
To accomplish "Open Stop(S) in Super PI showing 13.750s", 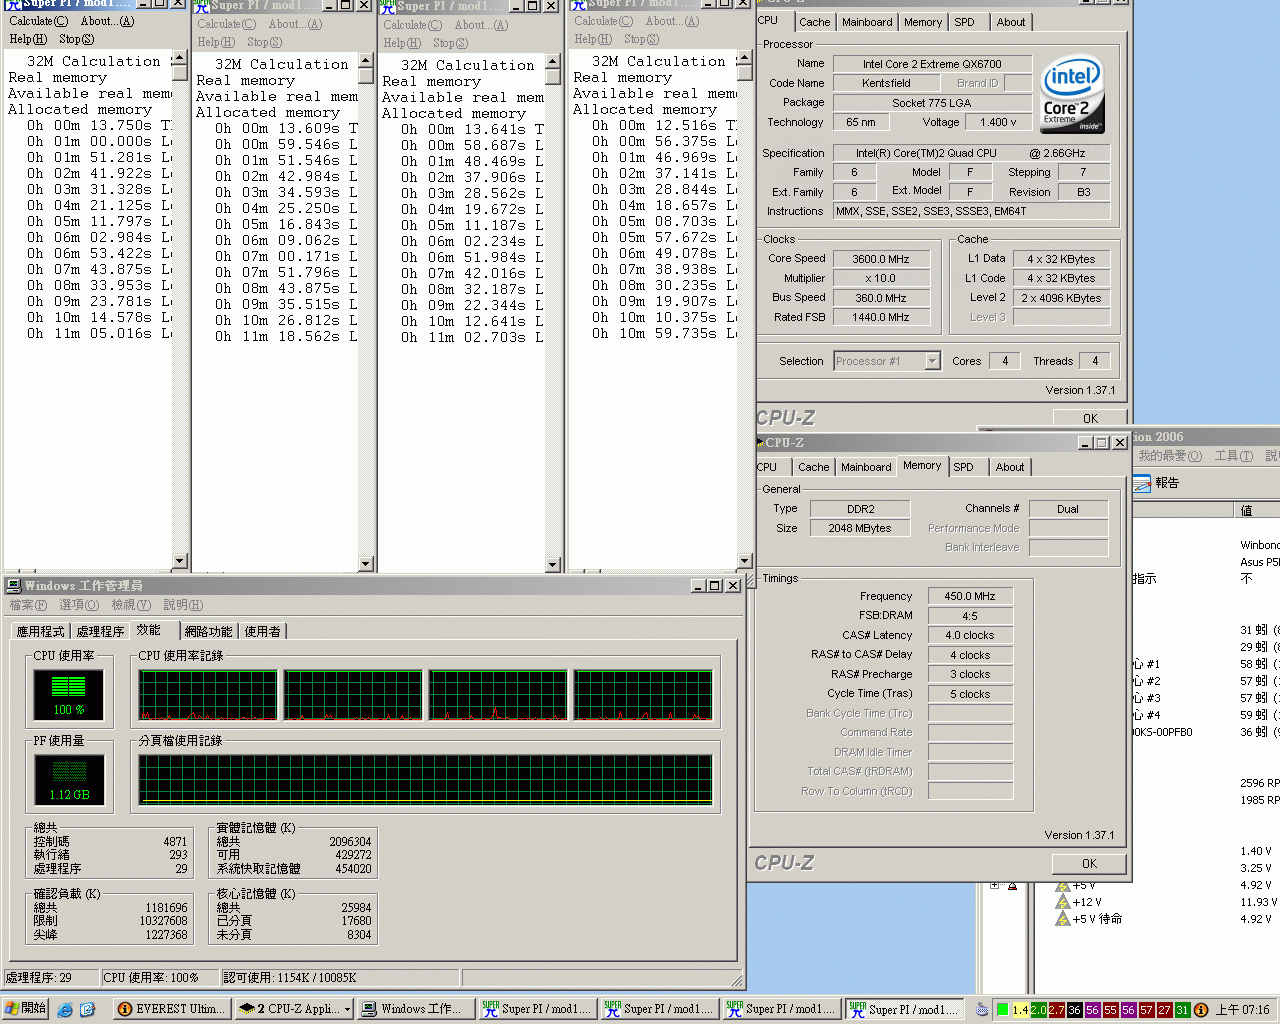I will 76,39.
